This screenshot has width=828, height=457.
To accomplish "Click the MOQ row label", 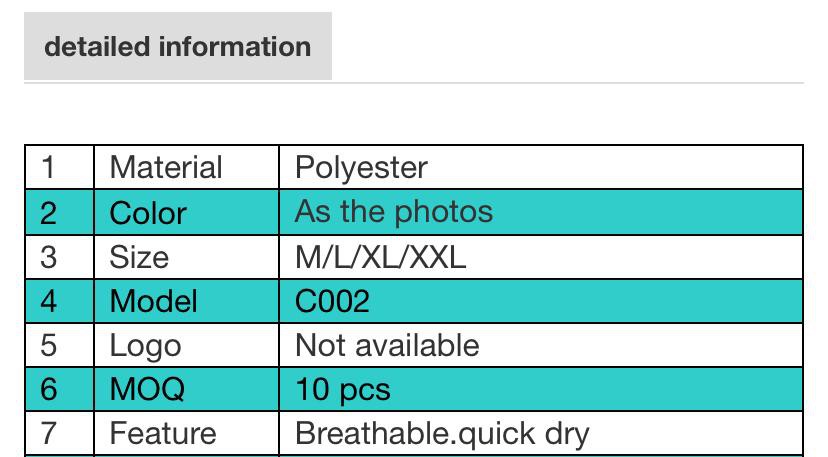I will coord(147,389).
